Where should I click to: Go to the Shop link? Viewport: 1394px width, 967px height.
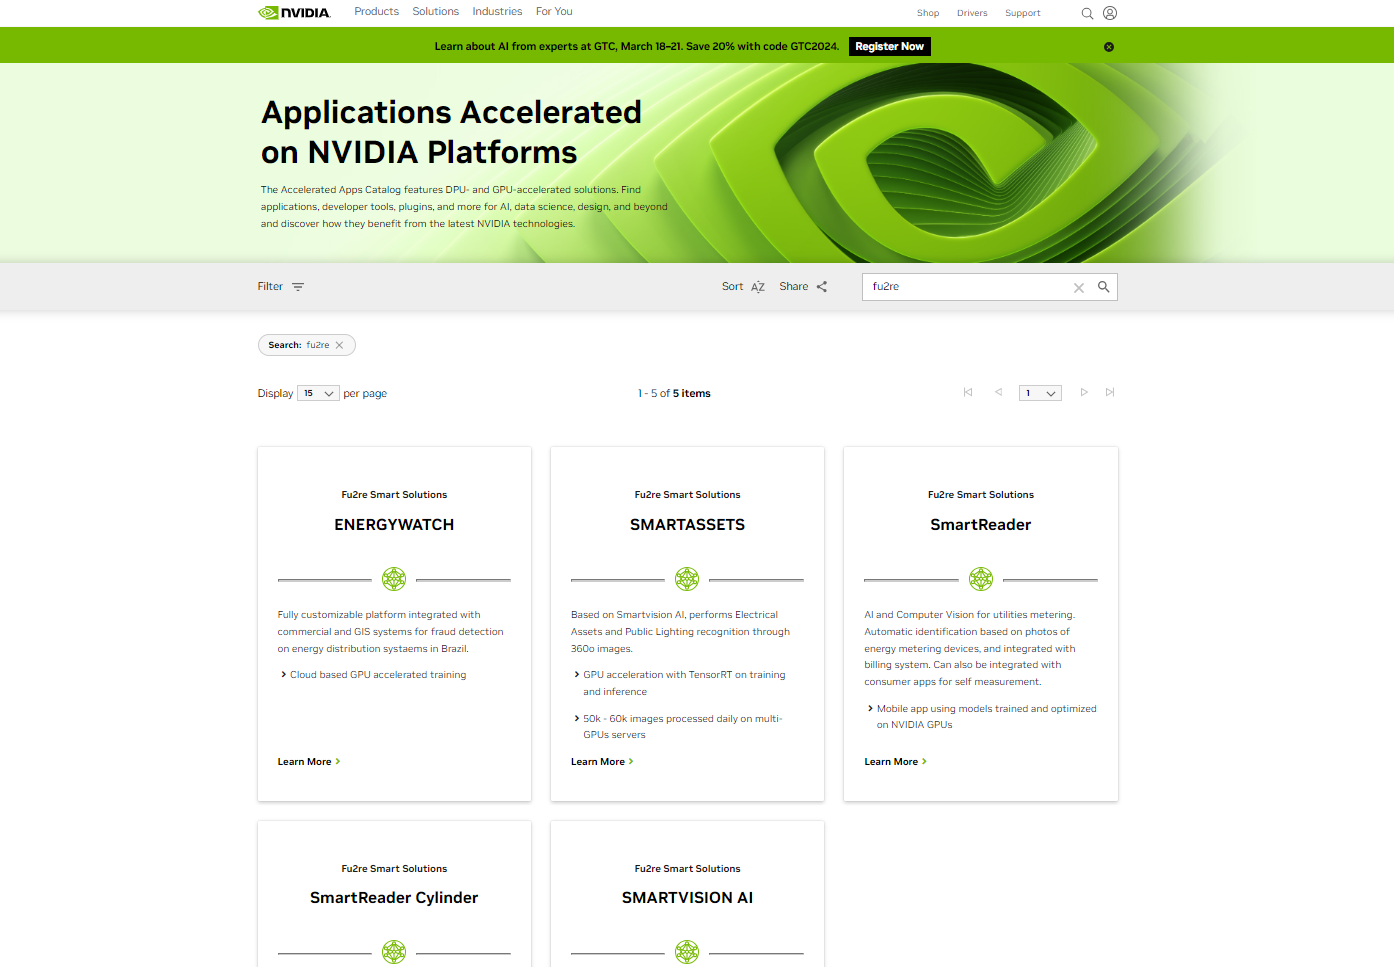928,13
